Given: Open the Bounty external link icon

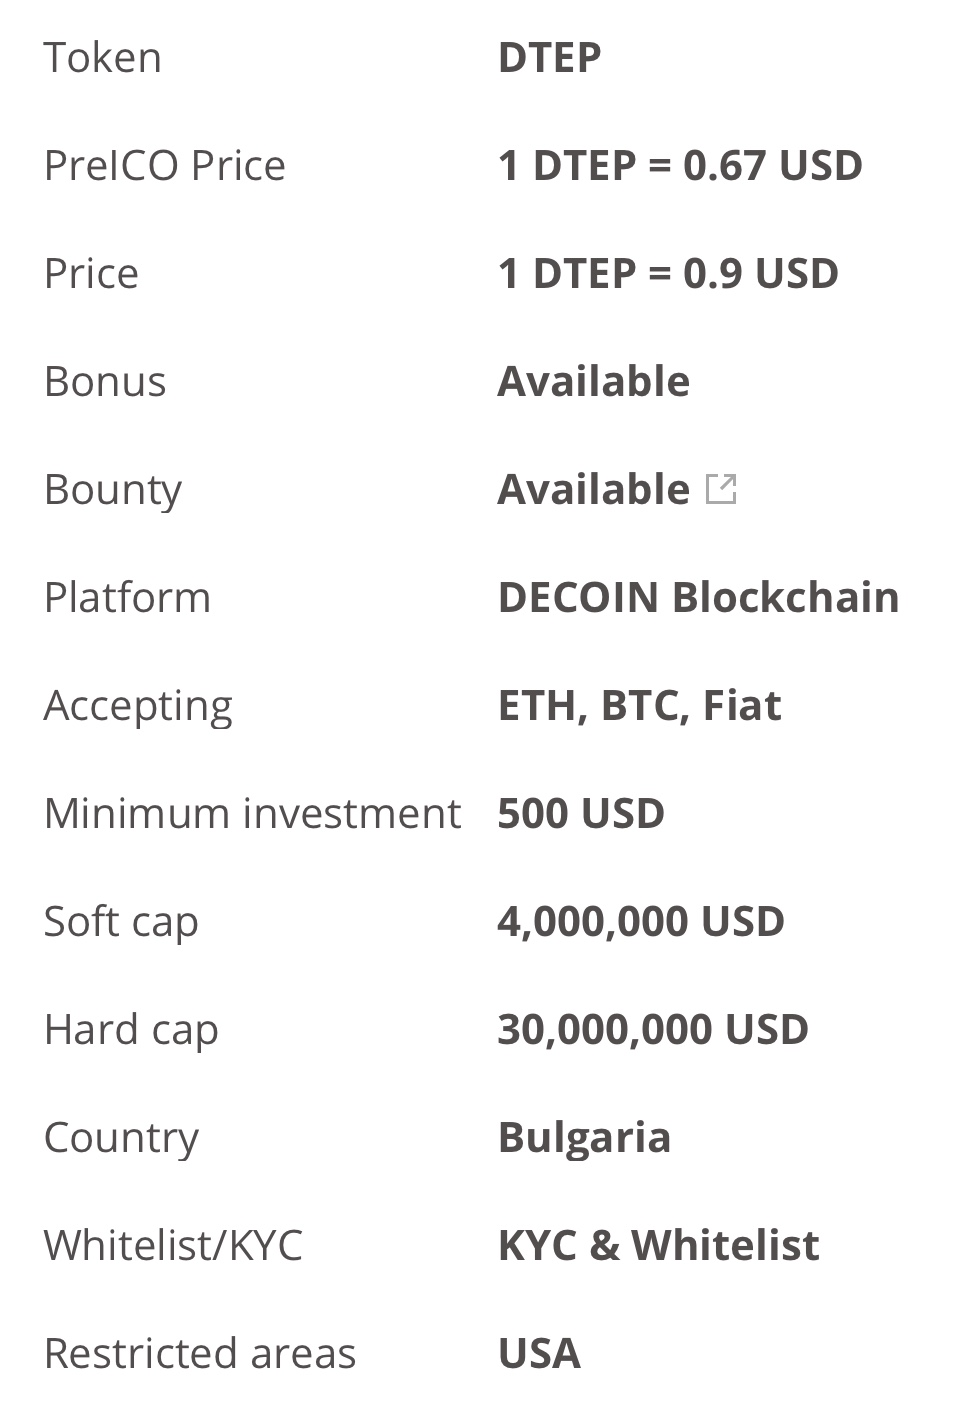Looking at the screenshot, I should (x=721, y=489).
